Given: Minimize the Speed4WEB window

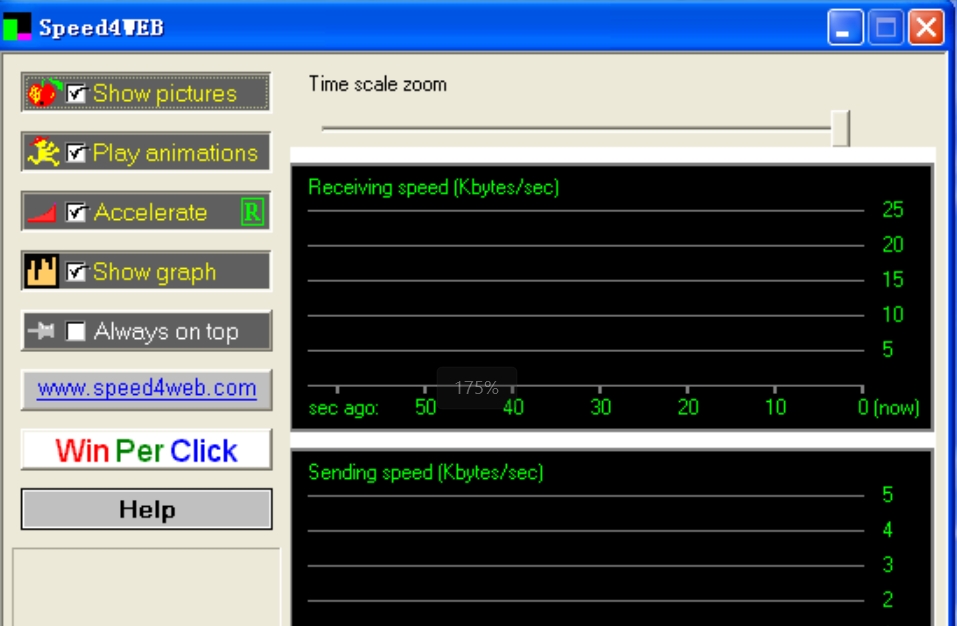Looking at the screenshot, I should click(845, 27).
